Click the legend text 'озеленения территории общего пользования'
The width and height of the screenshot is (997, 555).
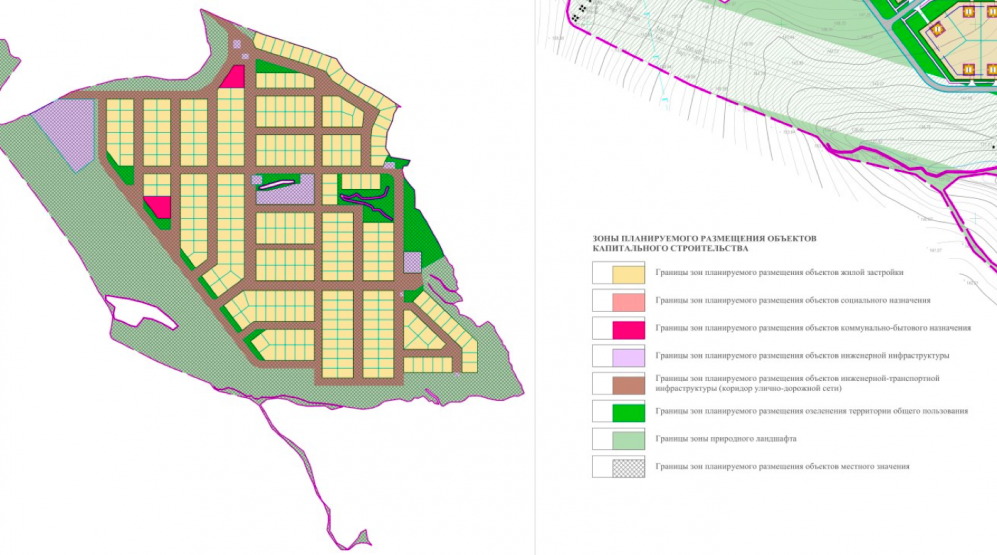tap(812, 411)
